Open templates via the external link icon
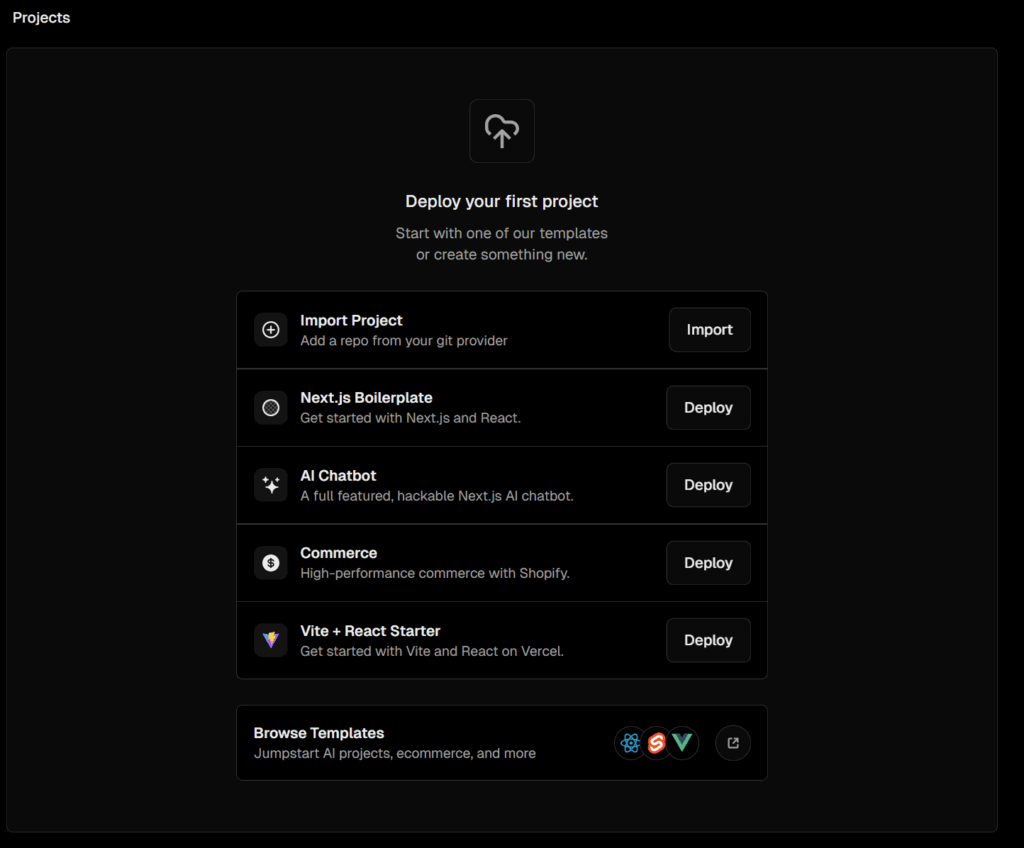The image size is (1024, 848). pyautogui.click(x=733, y=743)
